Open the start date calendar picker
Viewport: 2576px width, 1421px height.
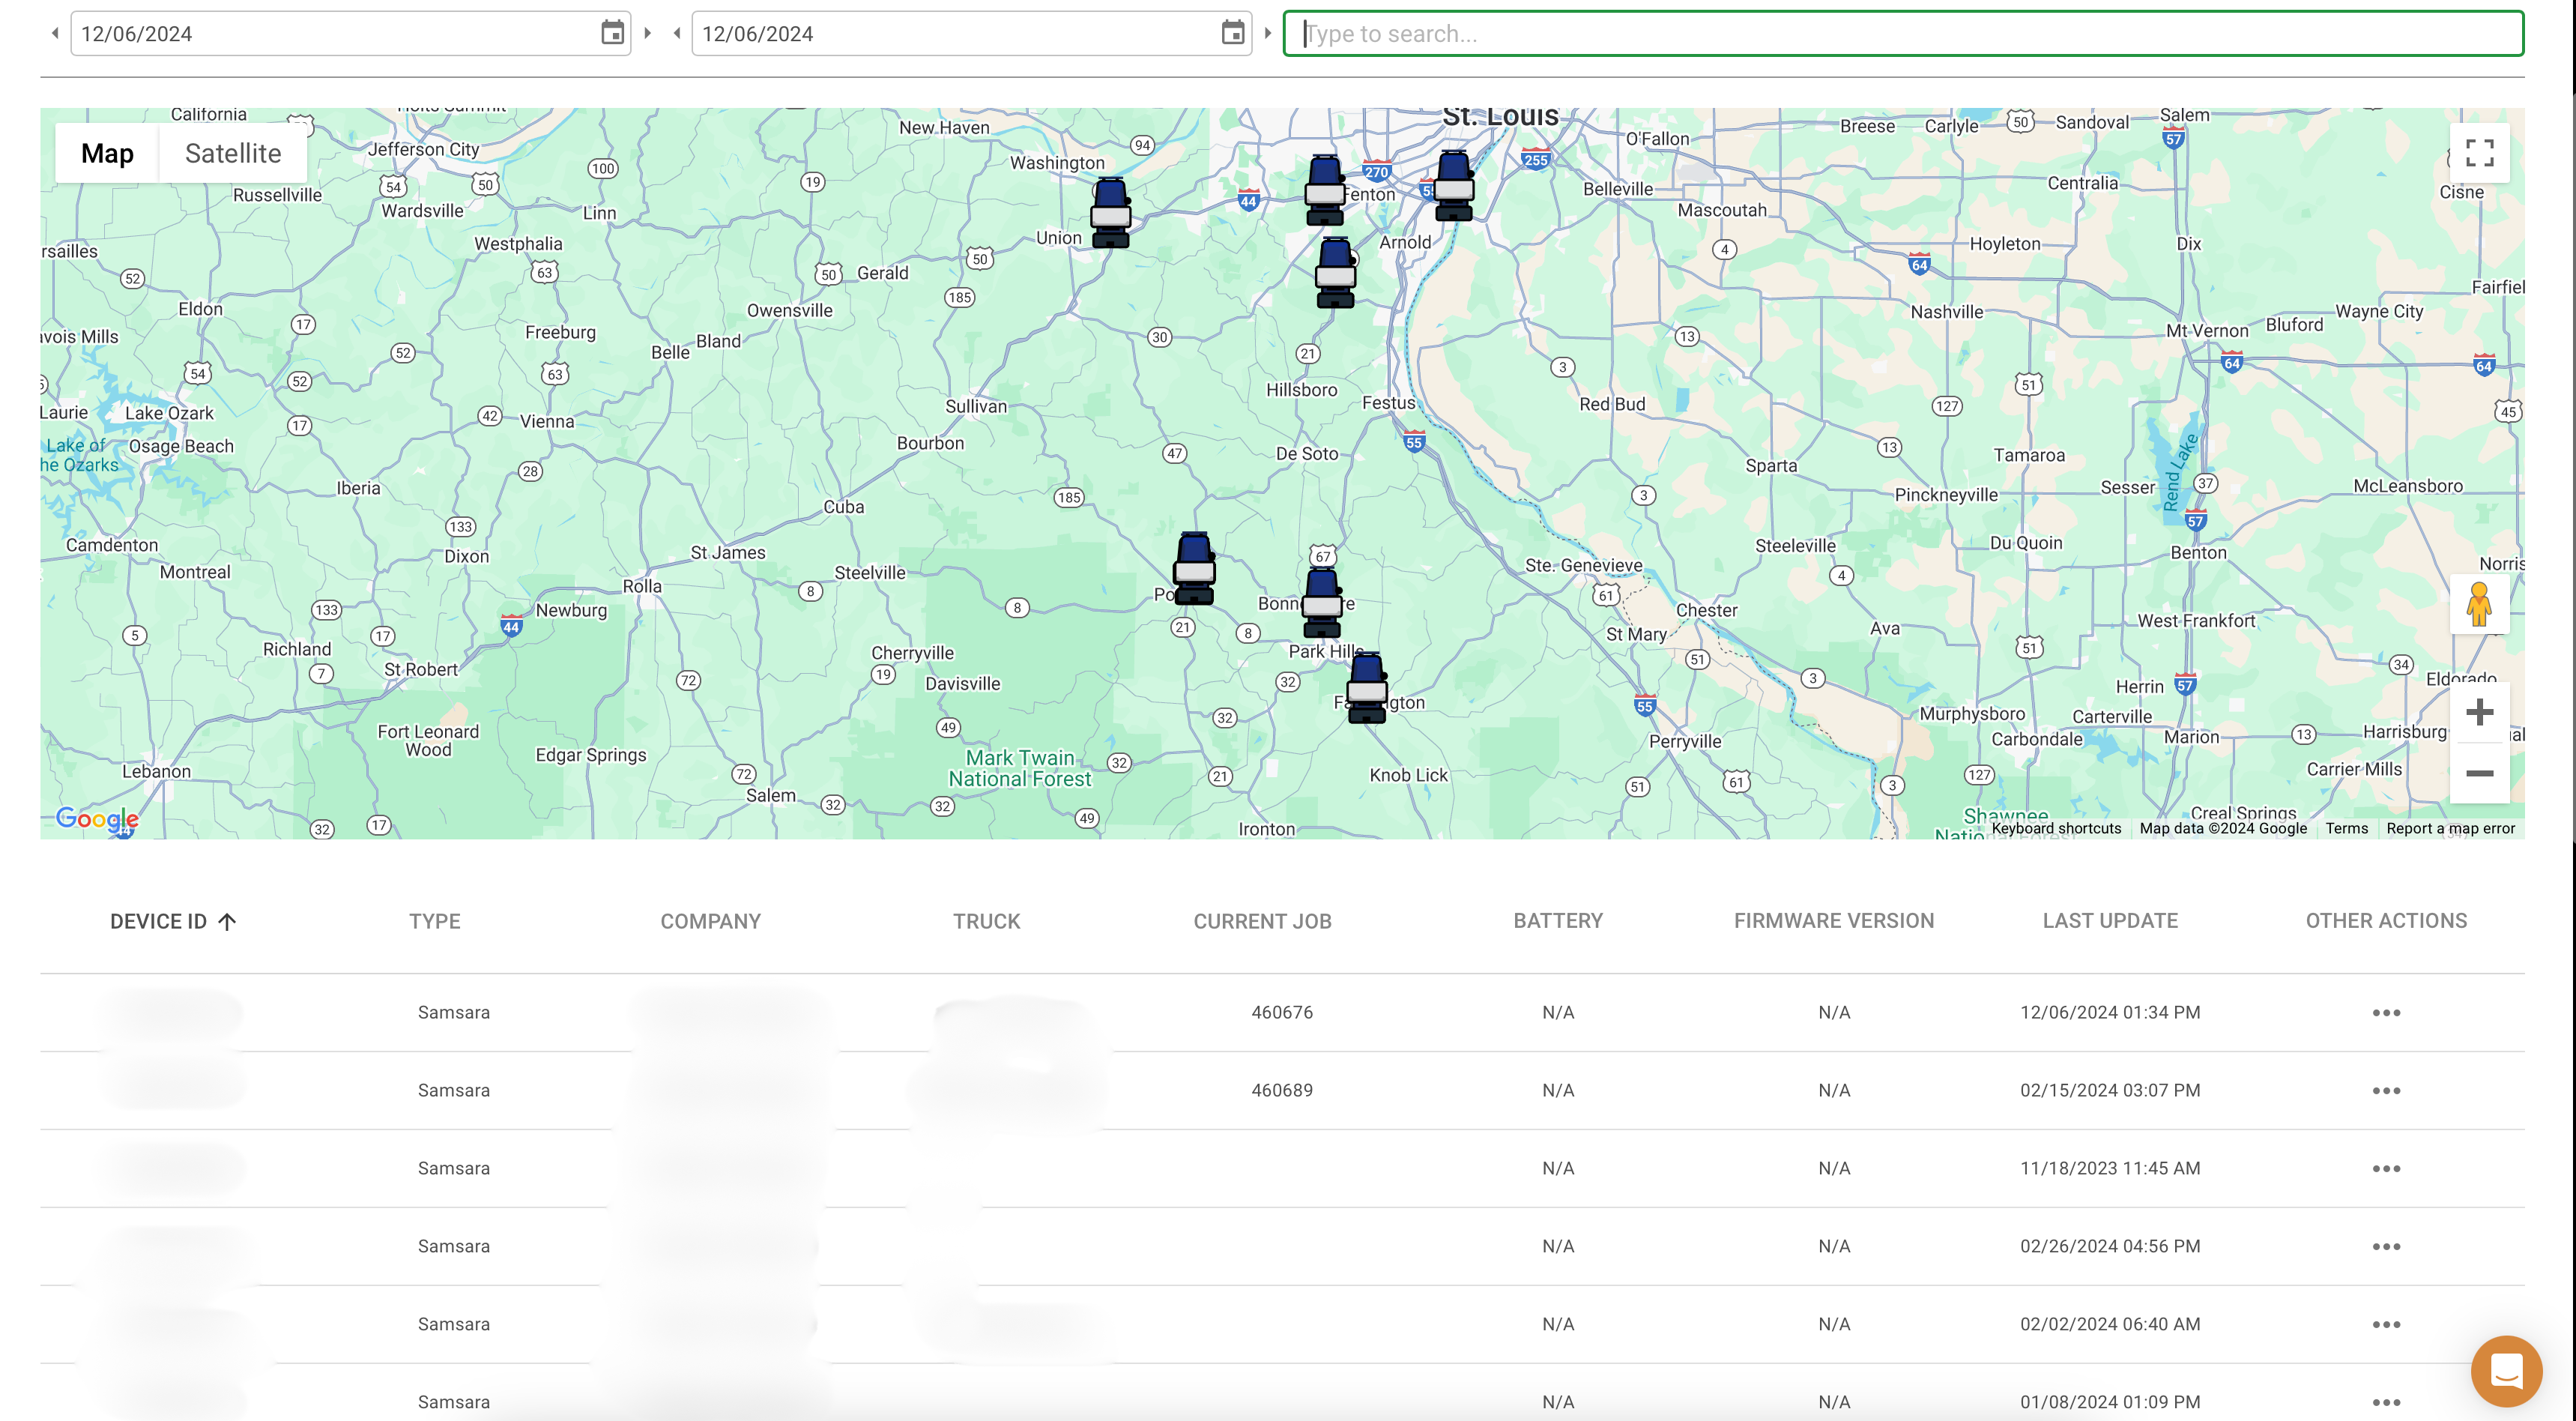tap(612, 33)
